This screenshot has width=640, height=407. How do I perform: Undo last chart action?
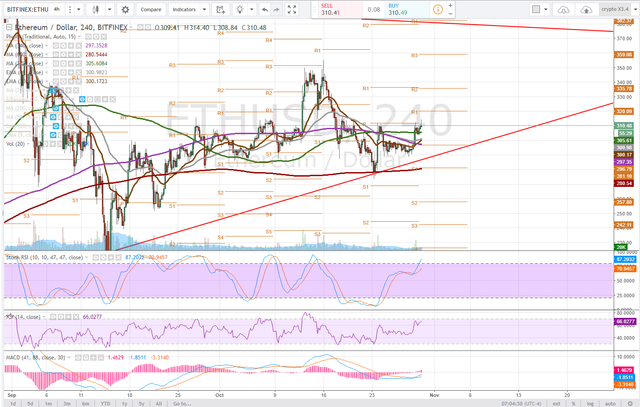[265, 9]
